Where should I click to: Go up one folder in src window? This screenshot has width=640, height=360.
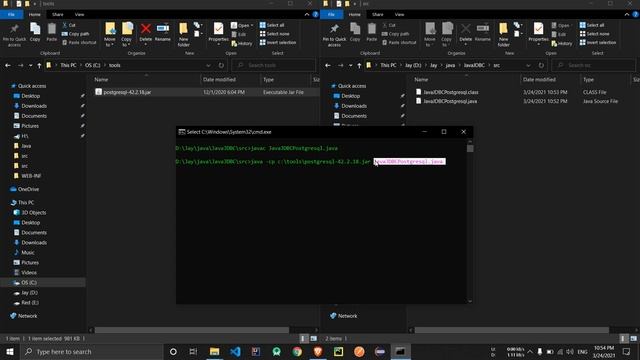[359, 65]
